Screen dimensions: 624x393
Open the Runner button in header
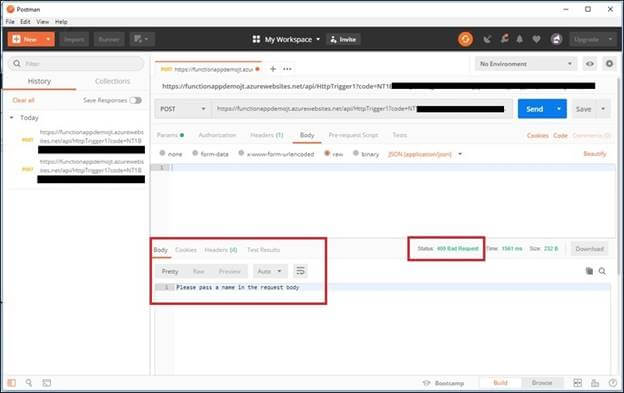pos(109,39)
